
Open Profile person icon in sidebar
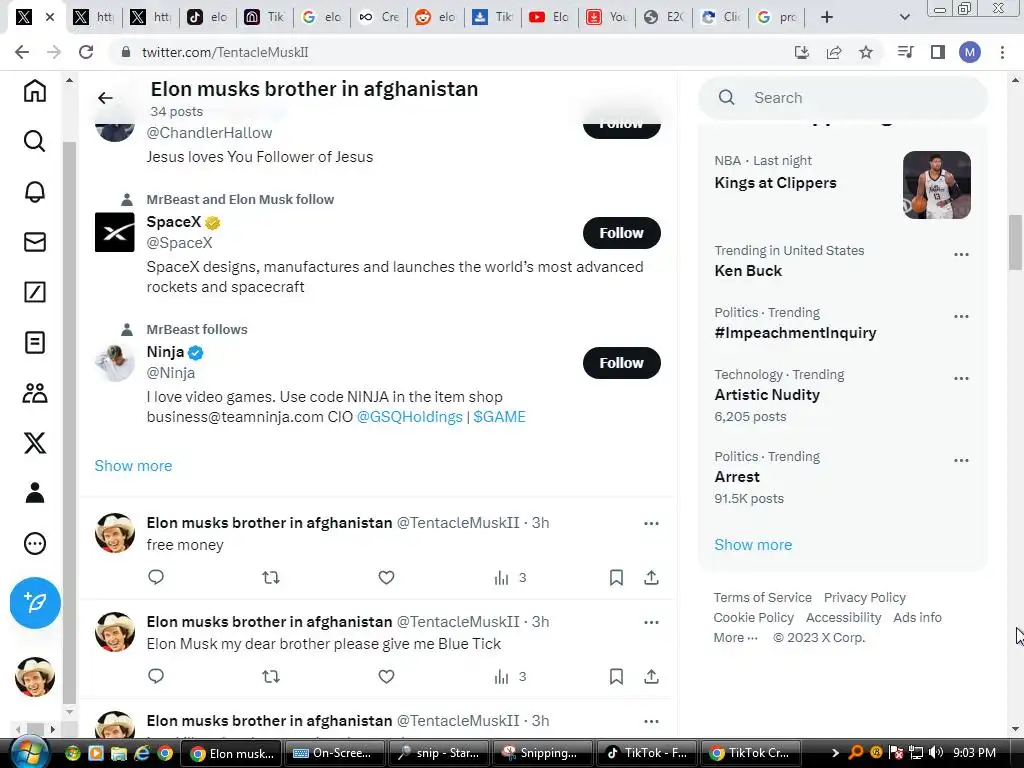(x=35, y=493)
